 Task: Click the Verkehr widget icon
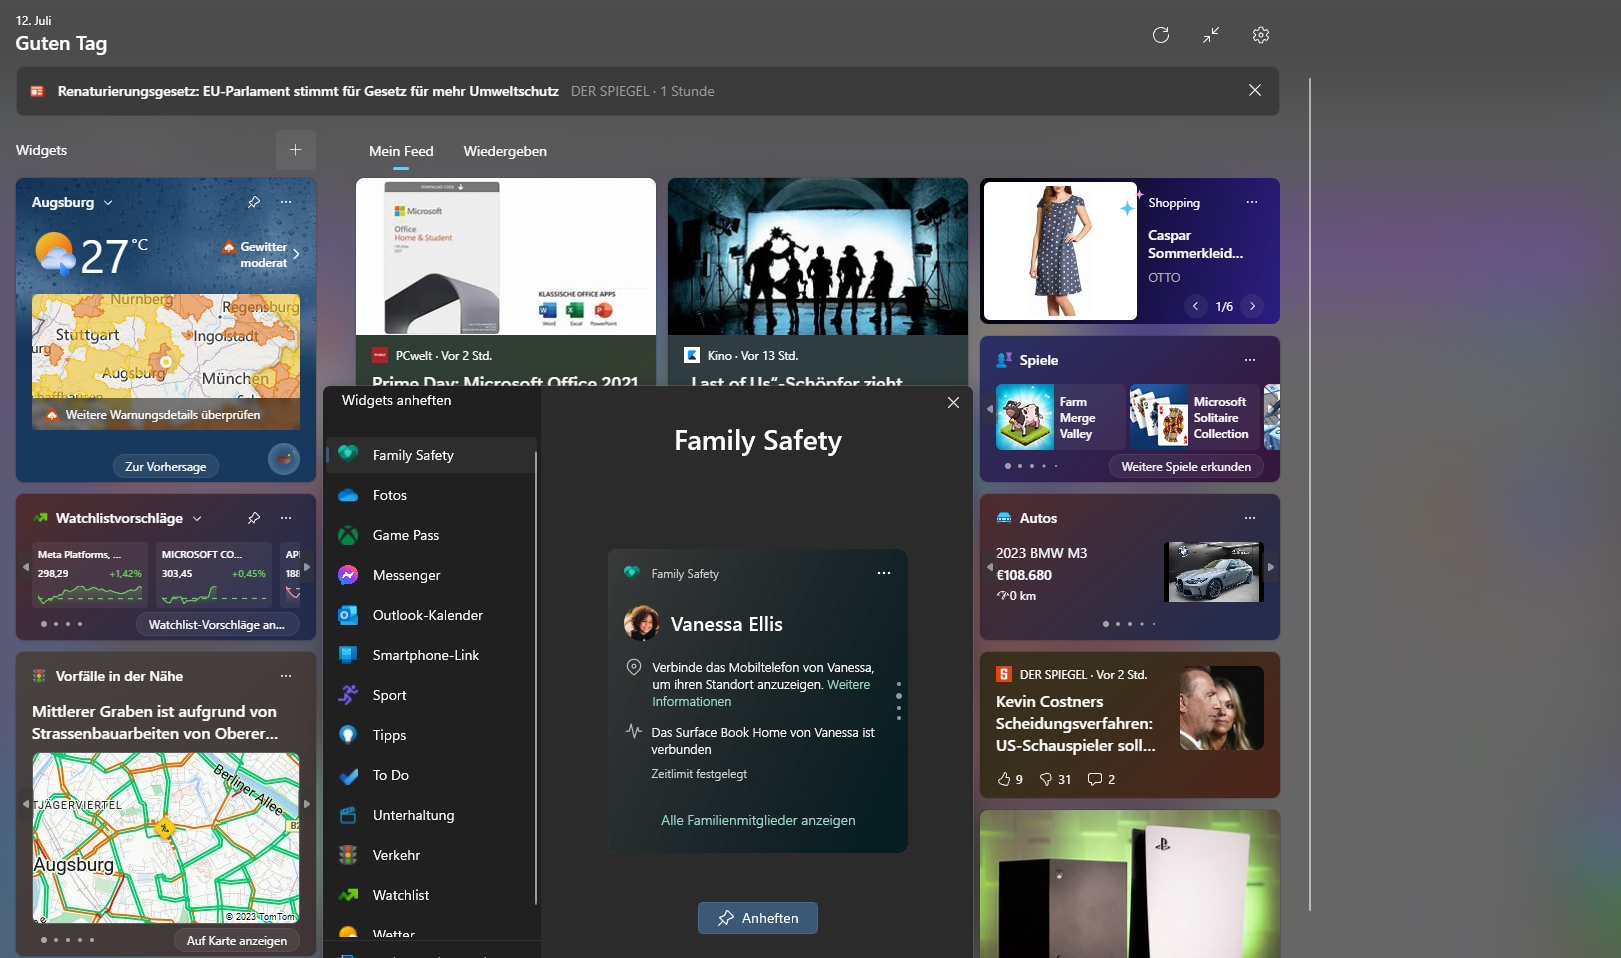(x=347, y=855)
